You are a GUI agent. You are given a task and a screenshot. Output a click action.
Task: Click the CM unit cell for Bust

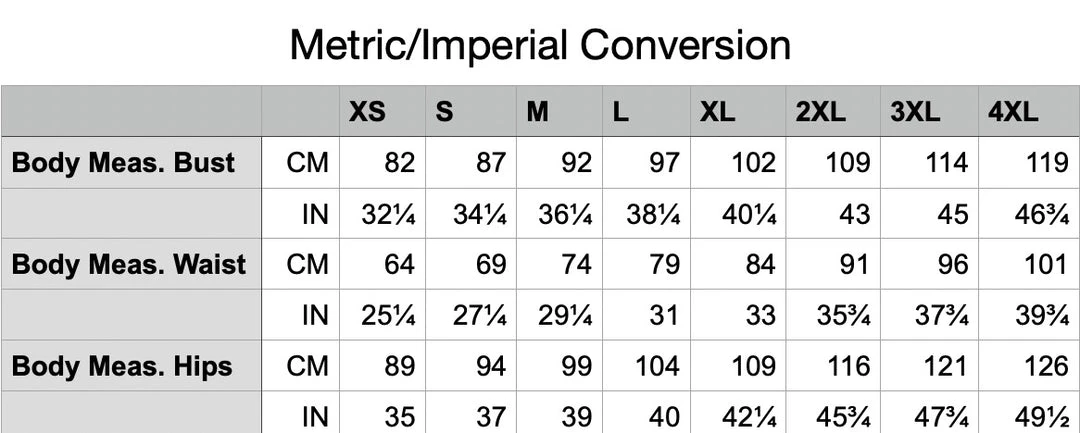click(x=307, y=163)
